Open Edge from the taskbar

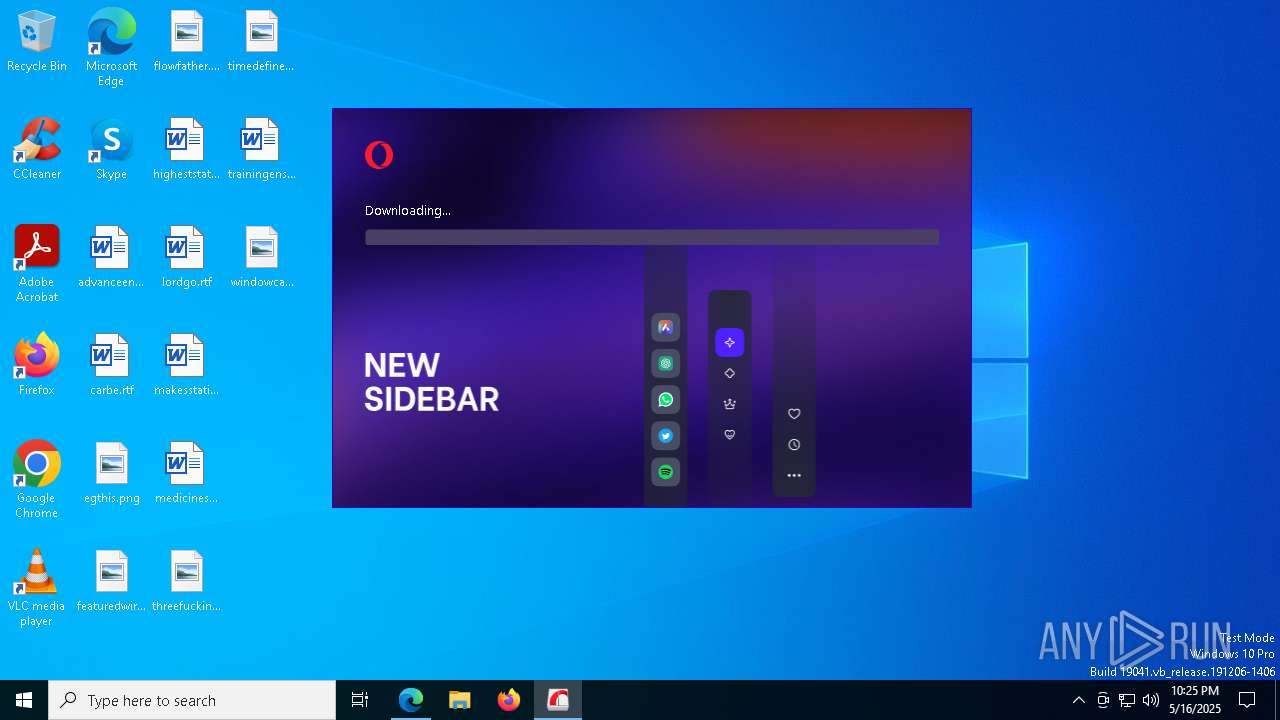click(x=411, y=700)
